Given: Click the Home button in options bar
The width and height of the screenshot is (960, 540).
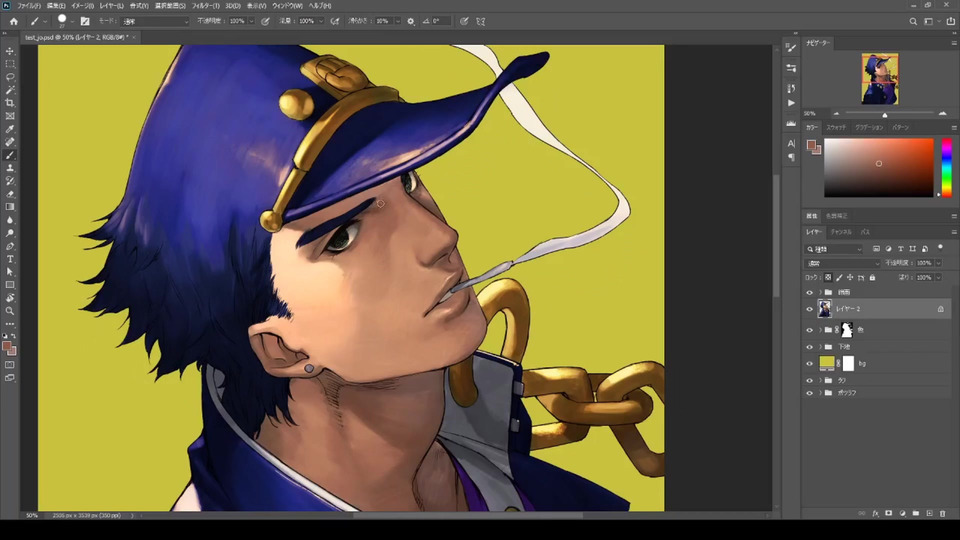Looking at the screenshot, I should coord(13,21).
